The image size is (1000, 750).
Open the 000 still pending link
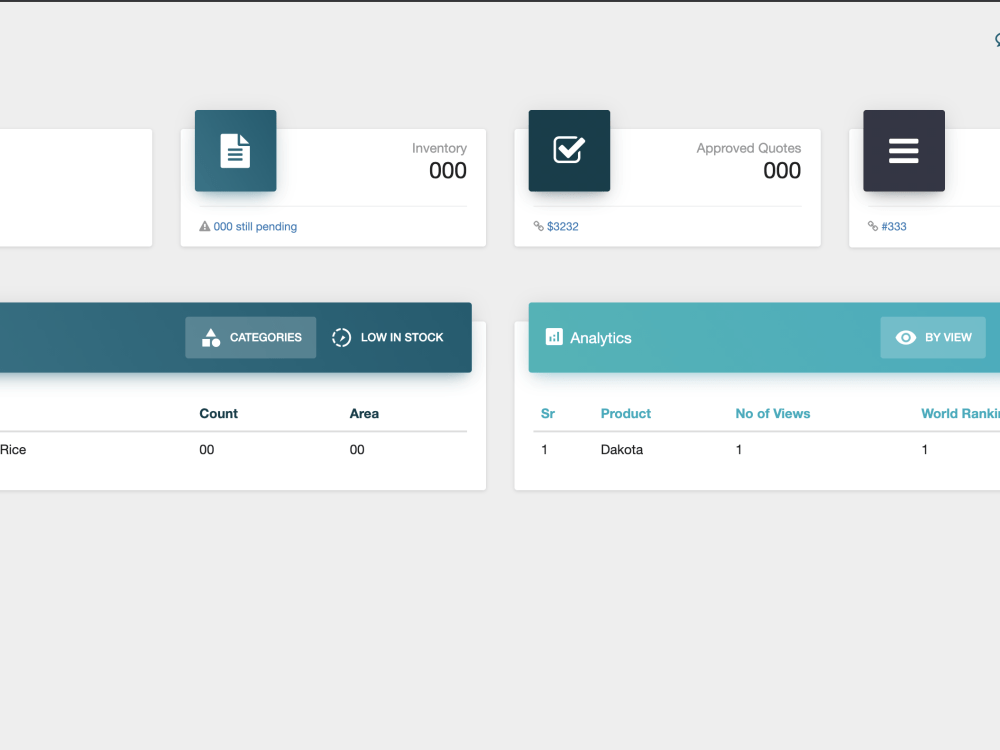click(255, 226)
